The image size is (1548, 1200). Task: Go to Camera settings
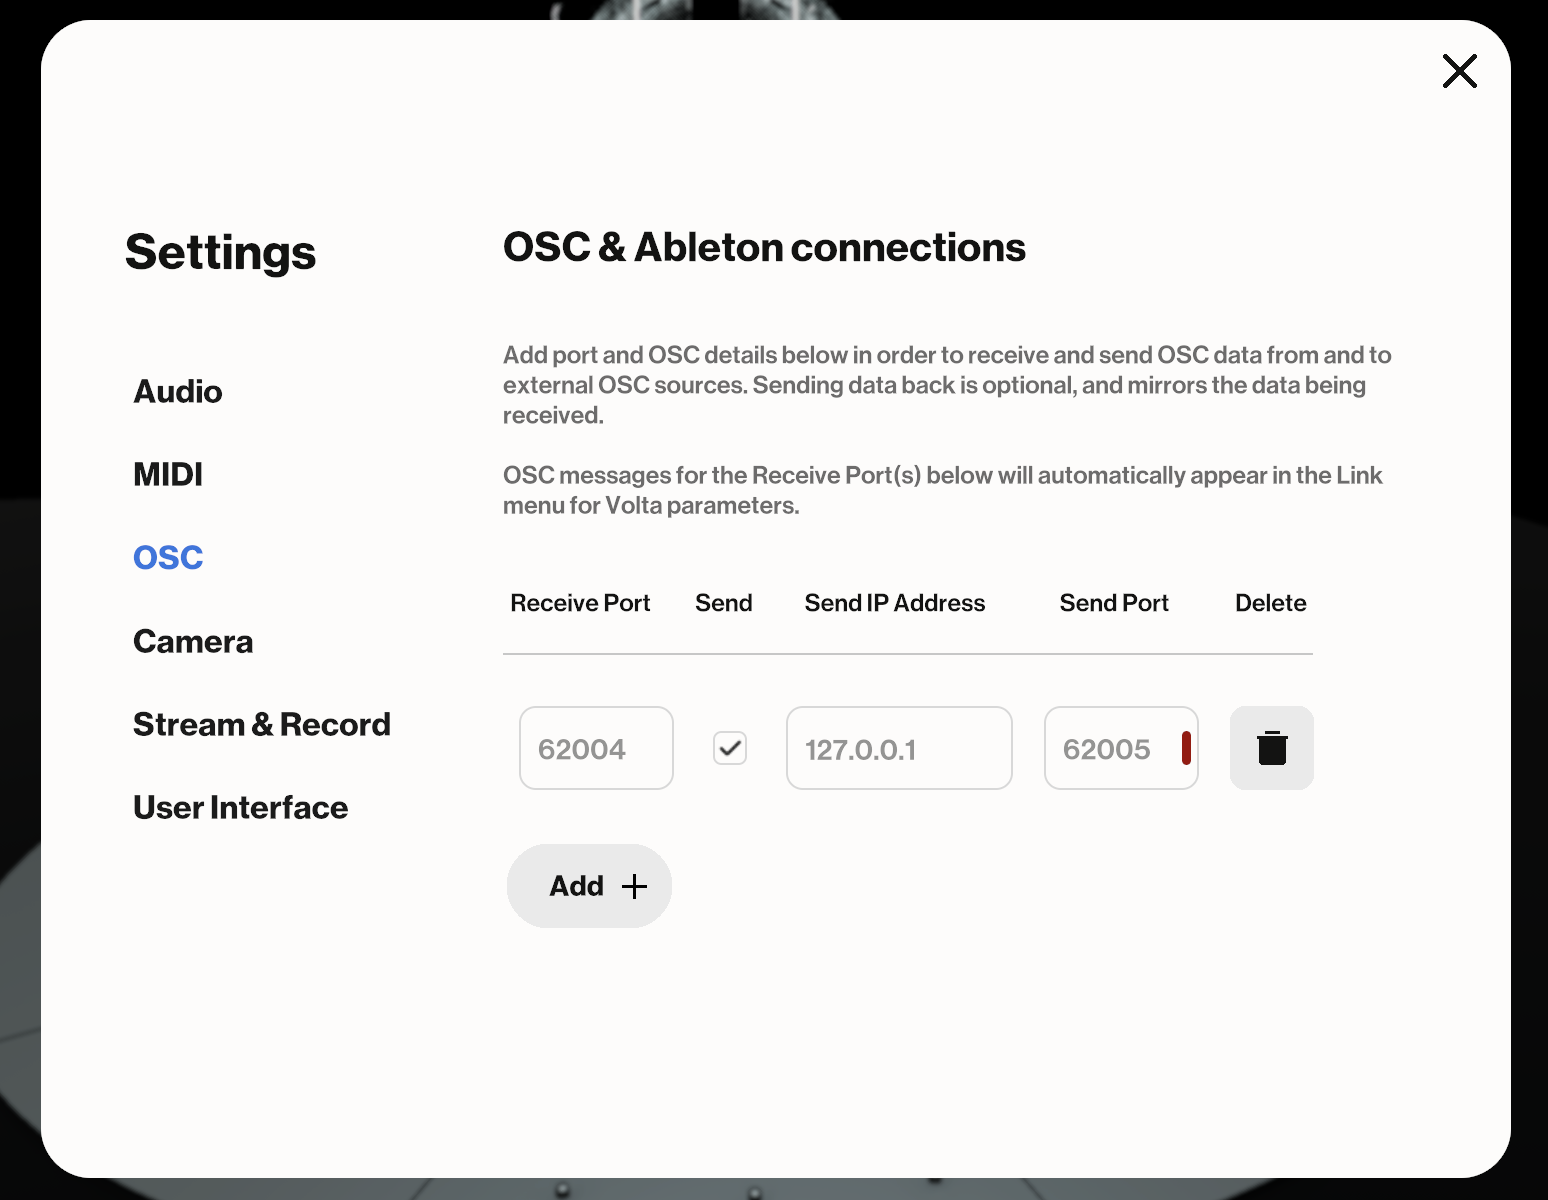(193, 641)
